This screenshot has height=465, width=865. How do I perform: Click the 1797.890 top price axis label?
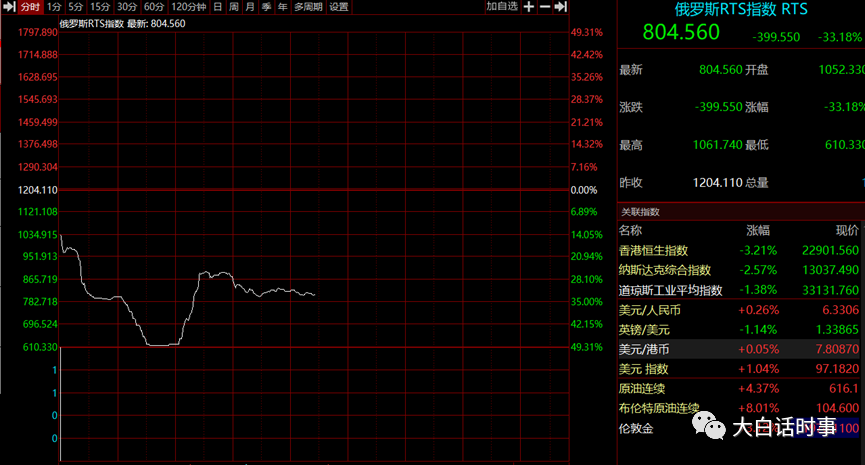[x=38, y=33]
